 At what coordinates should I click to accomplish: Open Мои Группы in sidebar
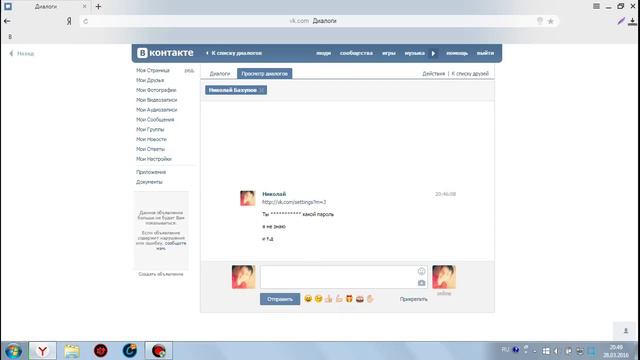click(x=150, y=129)
